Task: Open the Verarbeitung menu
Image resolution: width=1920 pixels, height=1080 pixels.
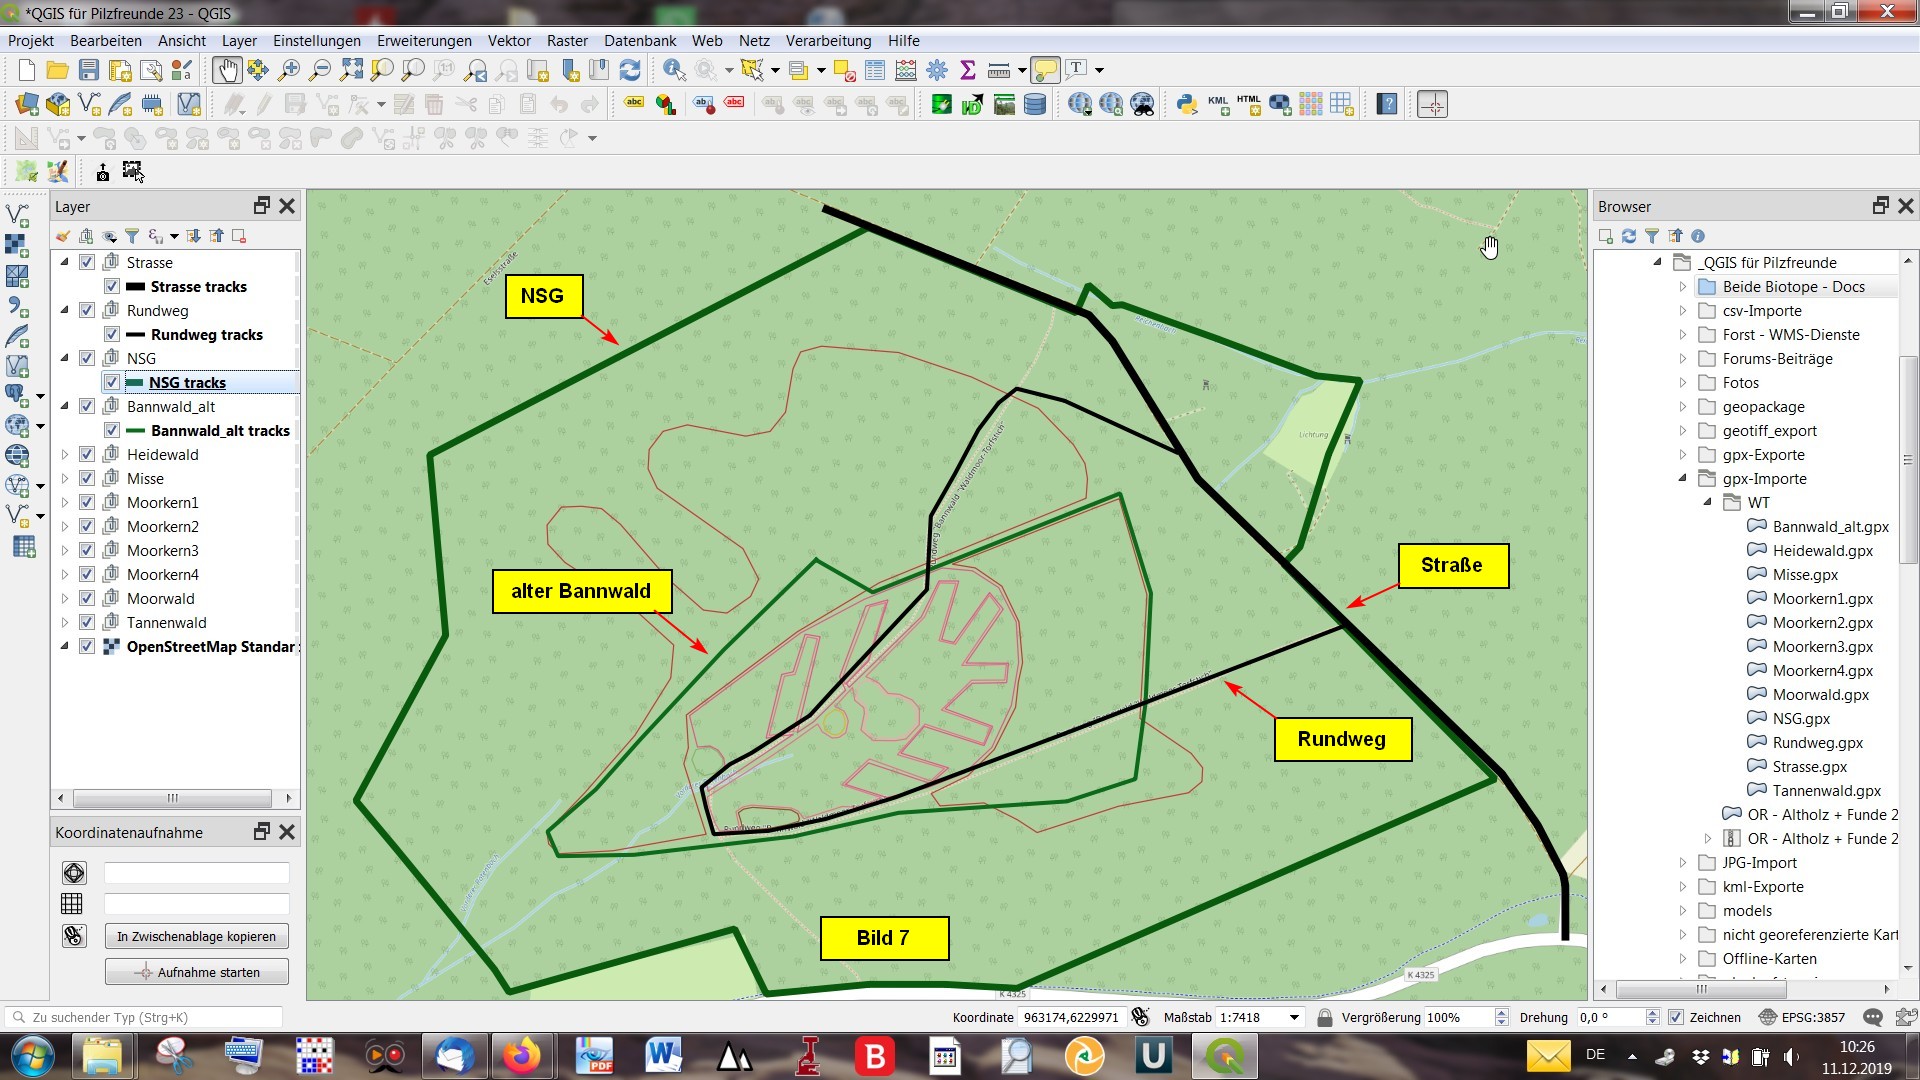Action: [x=827, y=41]
